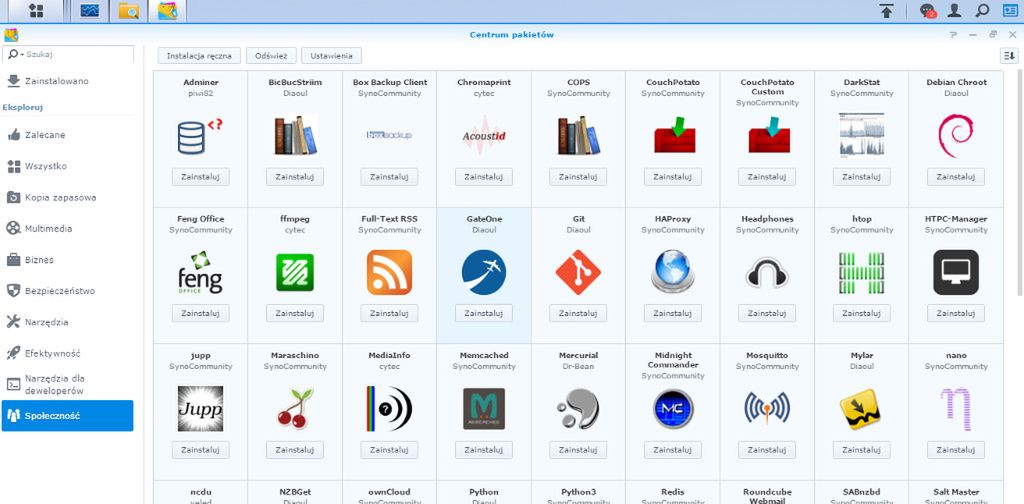Open the Mercurial droplet icon
This screenshot has height=504, width=1024.
[578, 409]
